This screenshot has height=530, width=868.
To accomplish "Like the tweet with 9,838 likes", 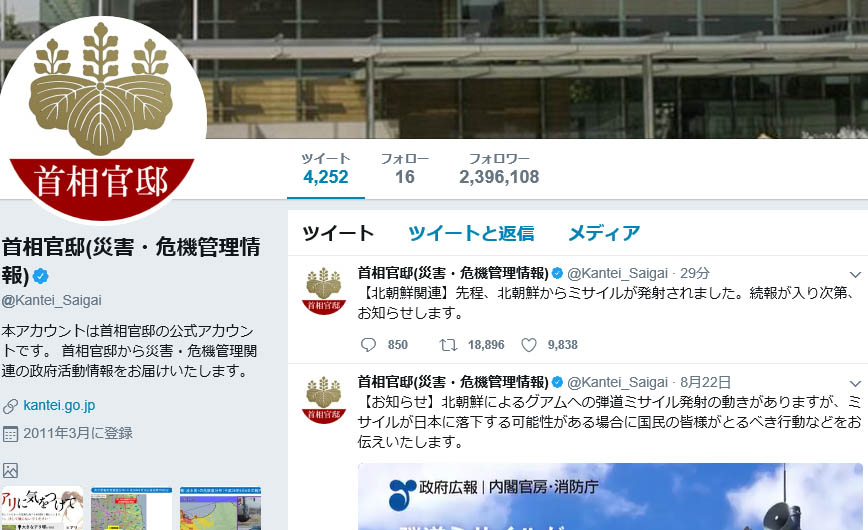I will (529, 345).
